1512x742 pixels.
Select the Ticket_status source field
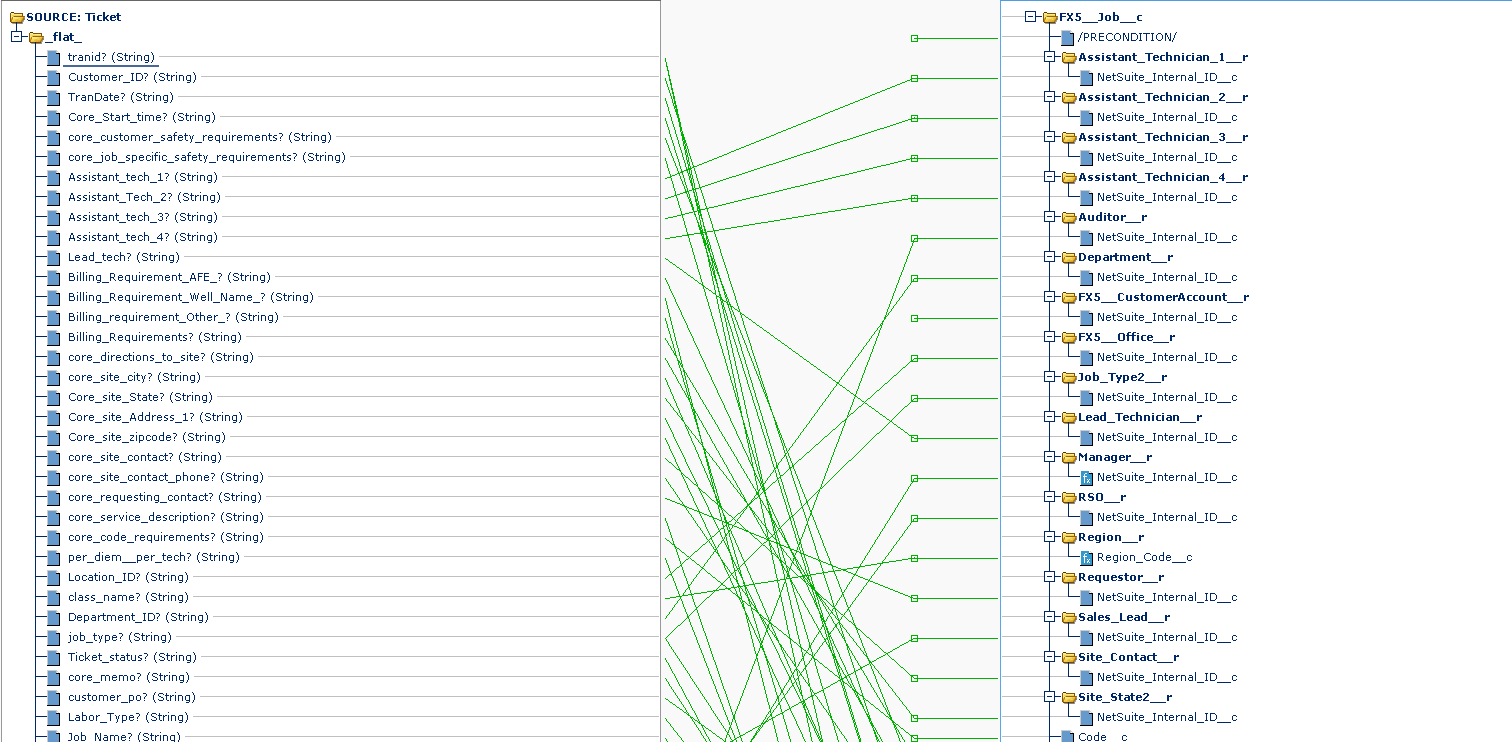point(132,657)
